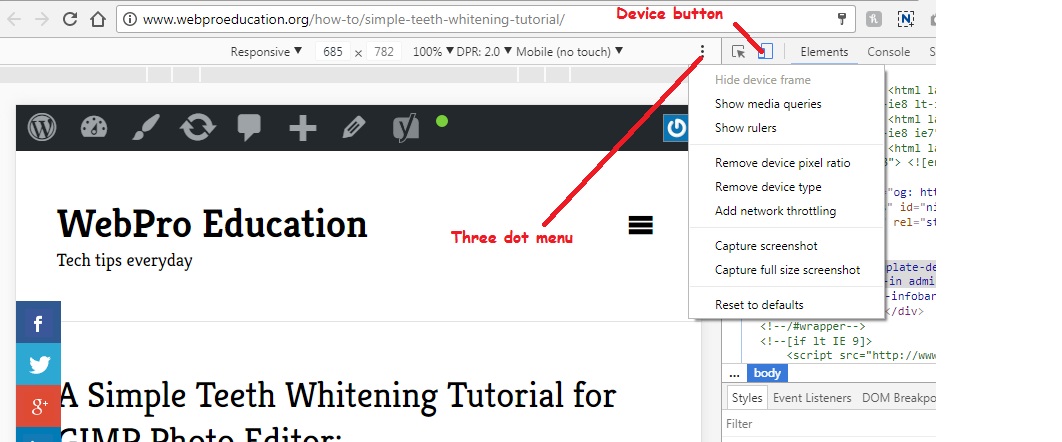The width and height of the screenshot is (1062, 442).
Task: Select the Event Listeners tab
Action: (x=812, y=398)
